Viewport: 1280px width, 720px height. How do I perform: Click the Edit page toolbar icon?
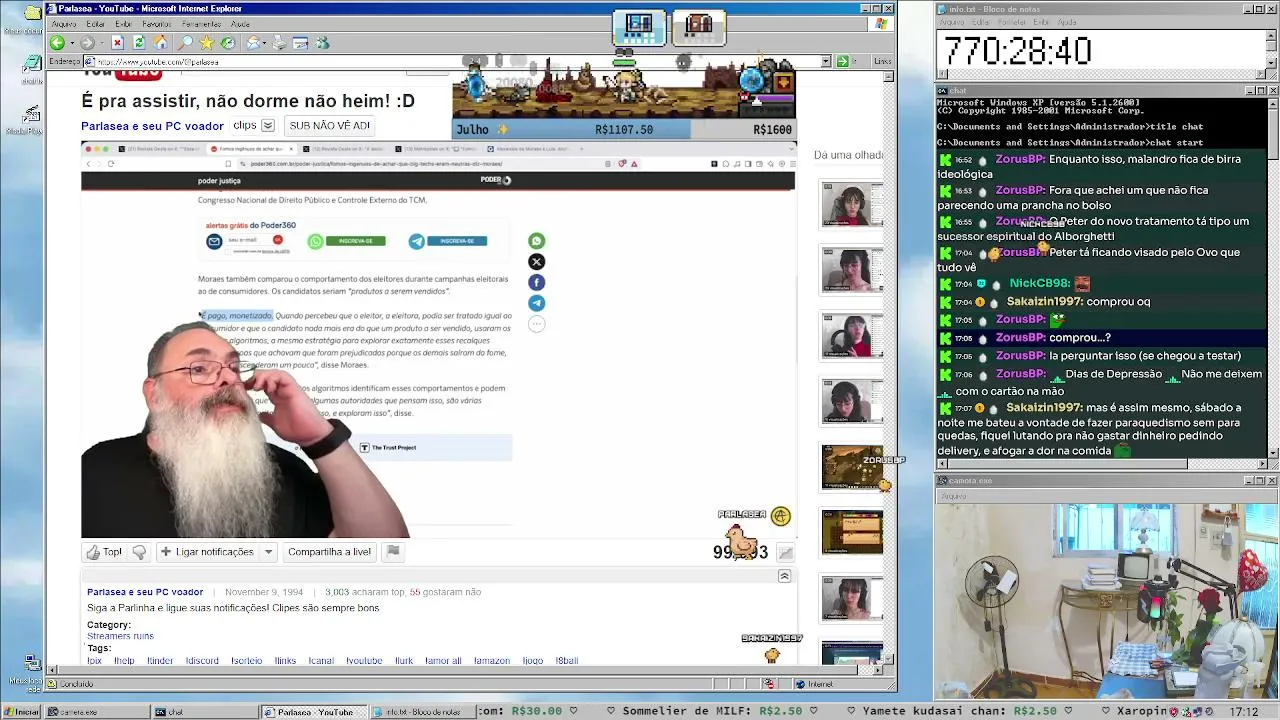point(301,43)
